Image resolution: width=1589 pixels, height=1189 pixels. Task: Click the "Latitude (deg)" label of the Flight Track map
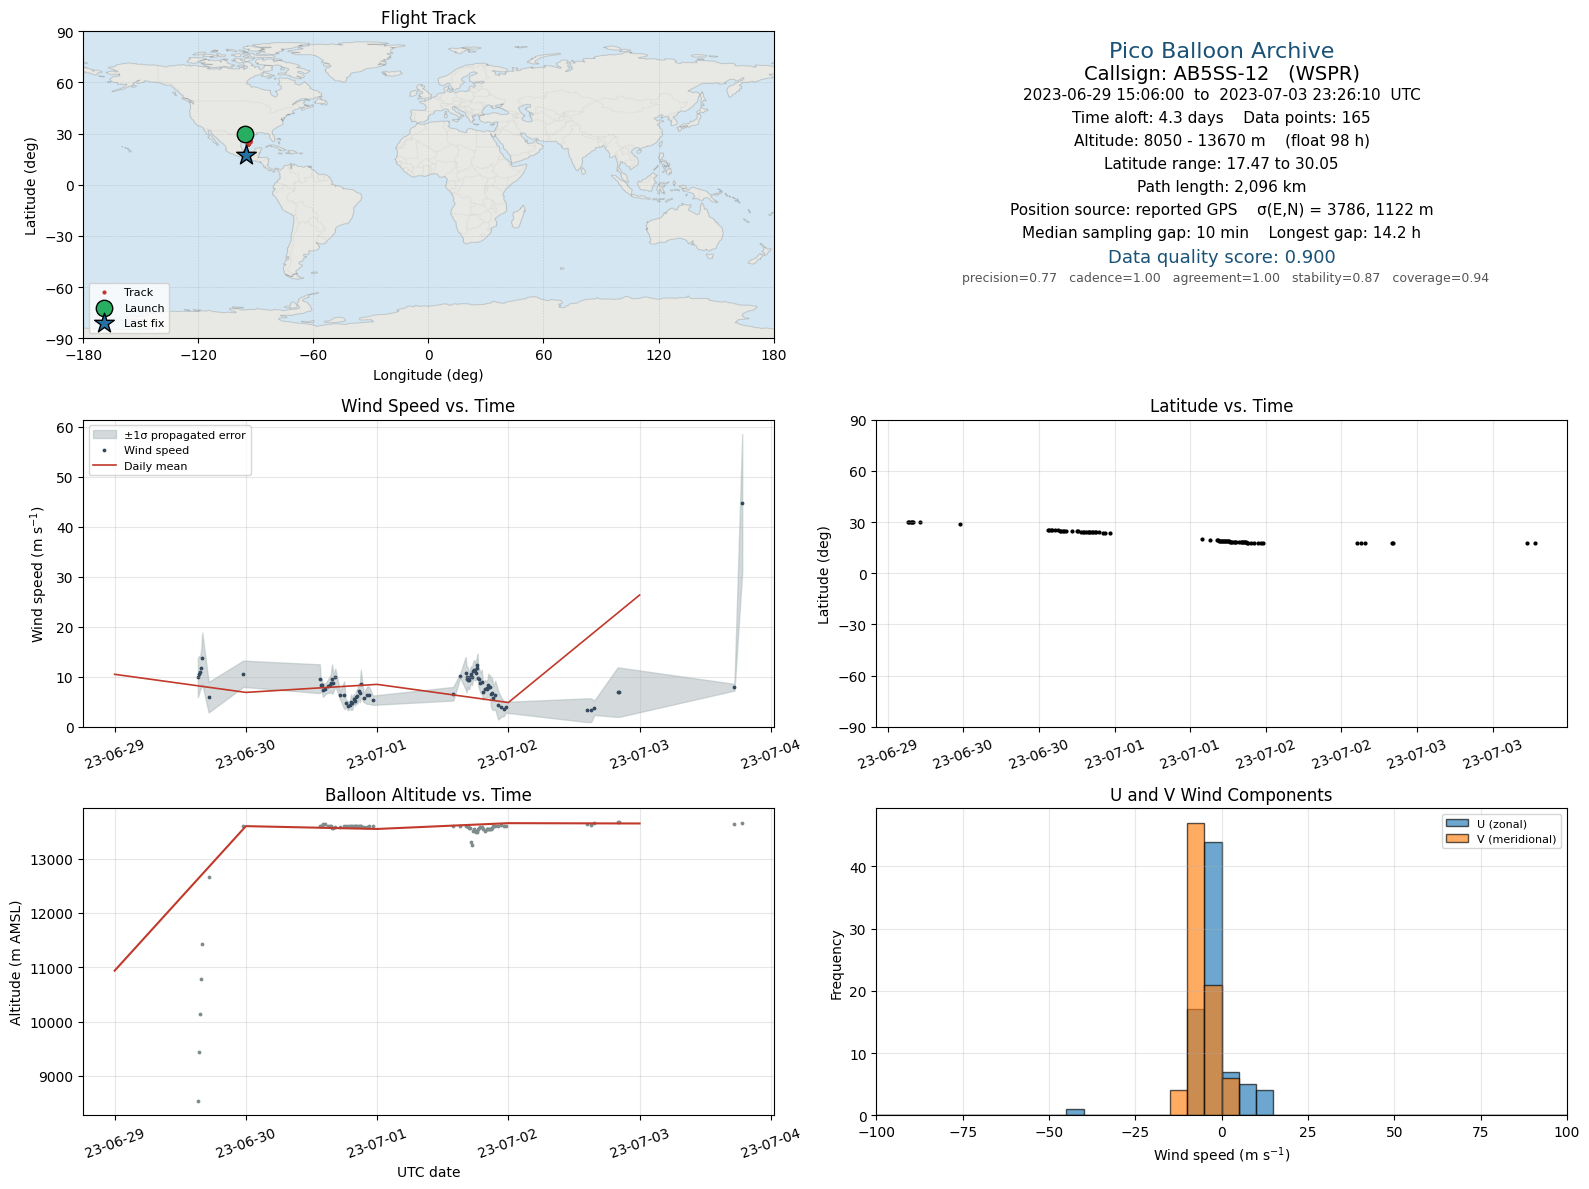(31, 186)
